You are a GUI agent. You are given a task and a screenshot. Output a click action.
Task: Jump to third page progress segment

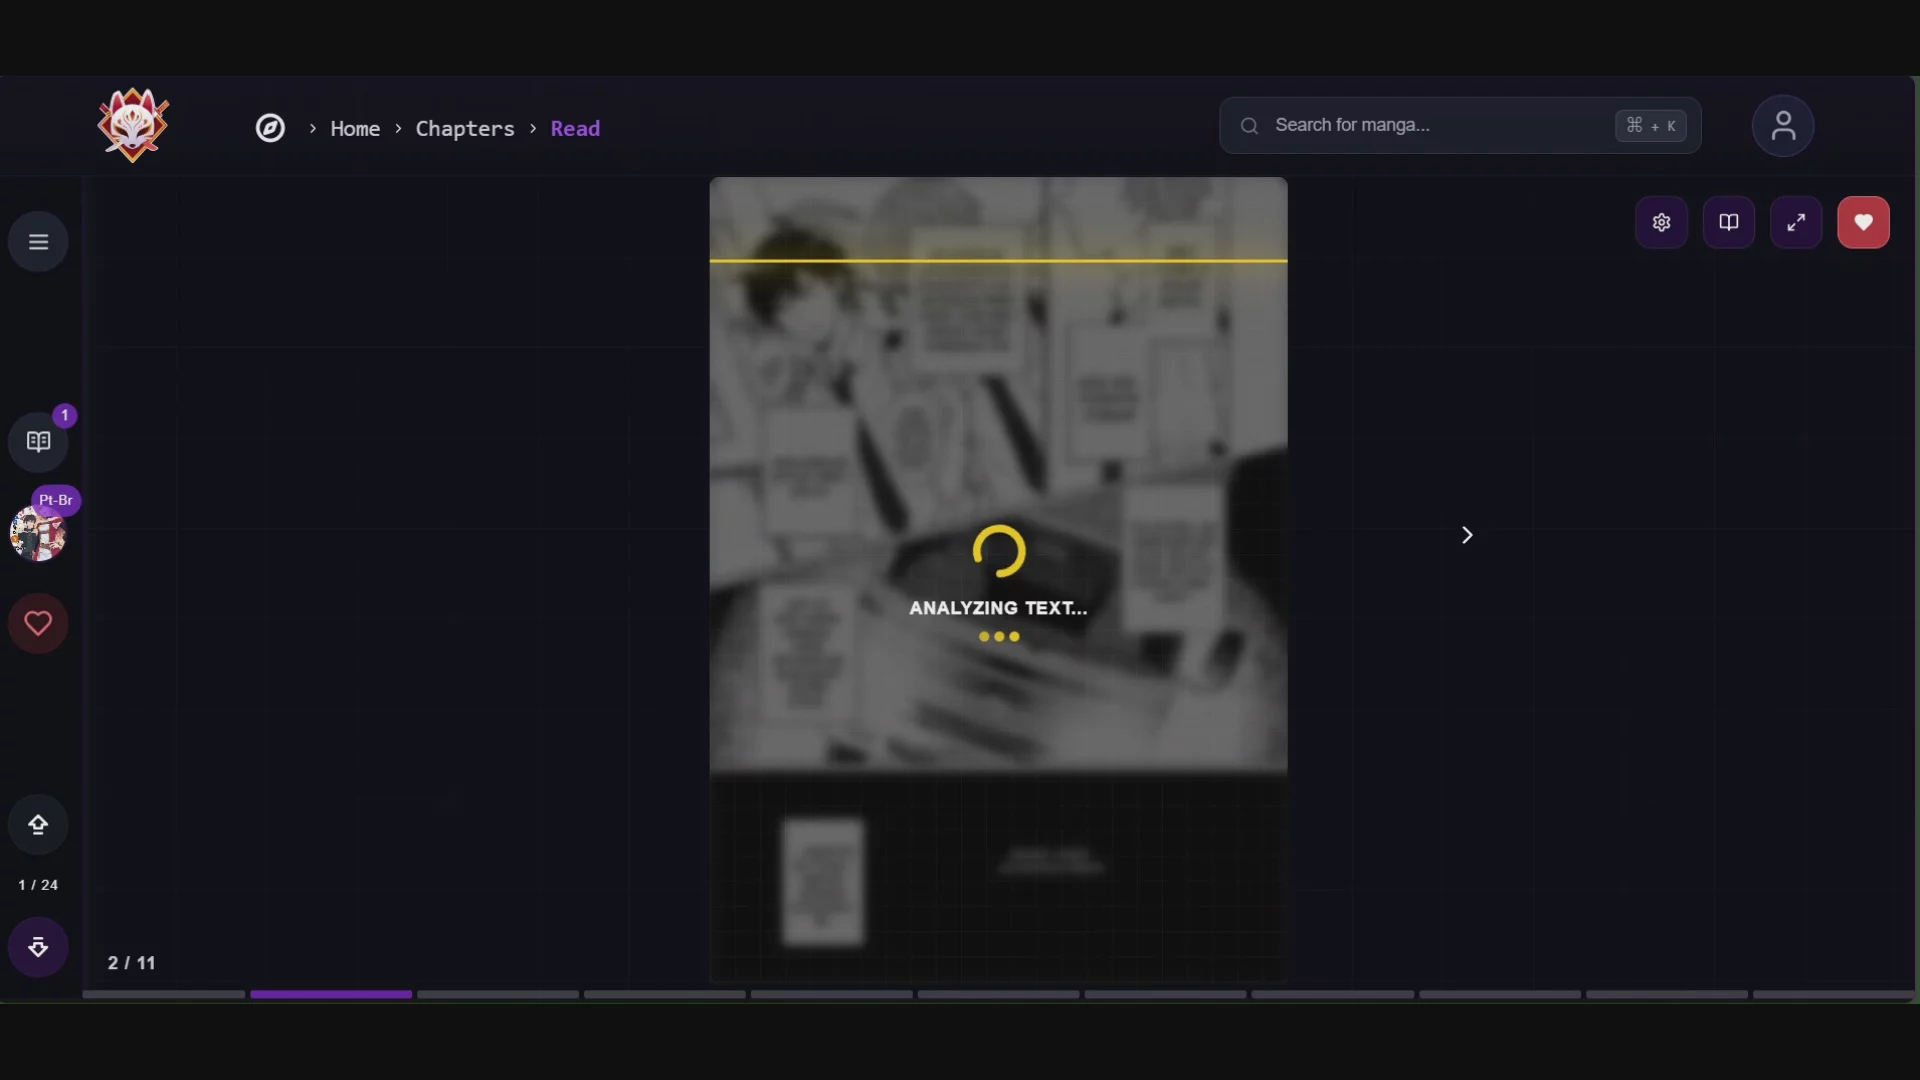498,994
